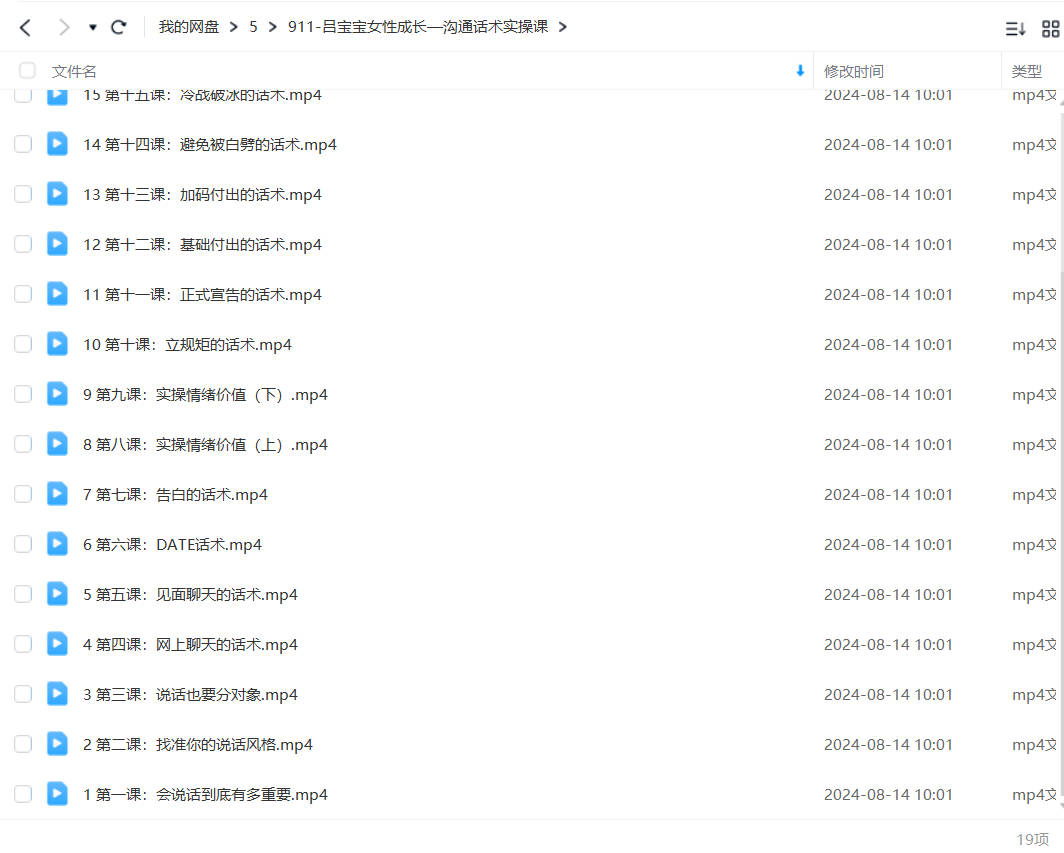Image resolution: width=1064 pixels, height=853 pixels.
Task: Select file 5 第五课：见面聊天的话术.mp4
Action: 191,594
